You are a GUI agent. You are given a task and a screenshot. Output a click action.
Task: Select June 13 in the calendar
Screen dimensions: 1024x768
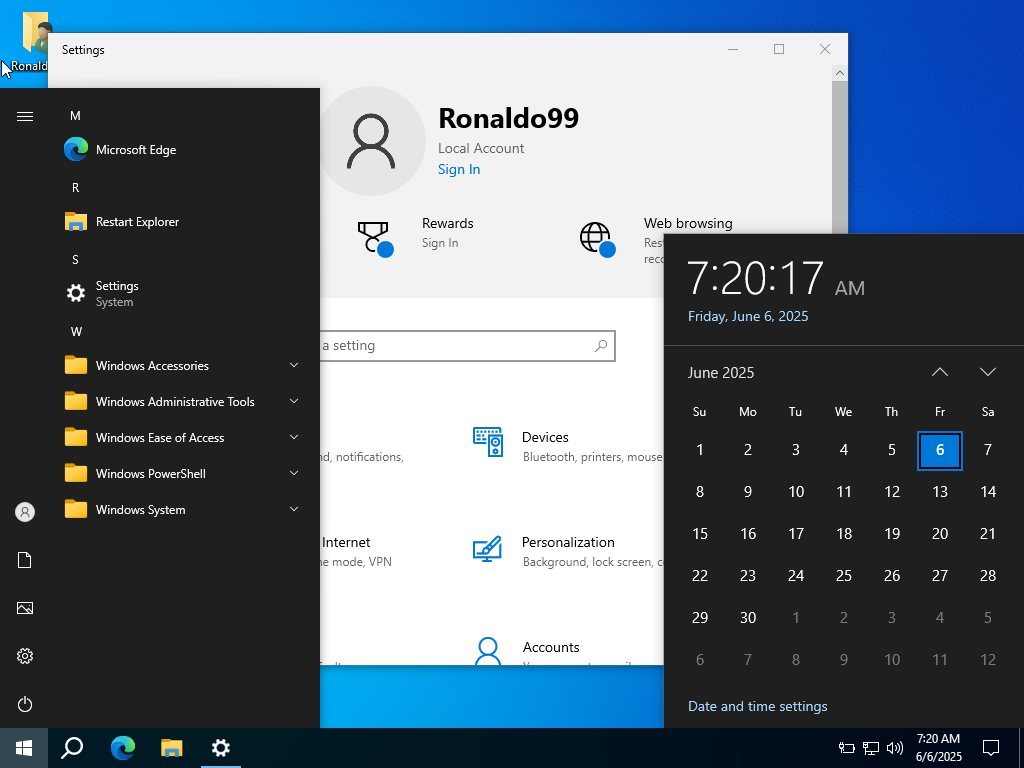click(x=940, y=492)
